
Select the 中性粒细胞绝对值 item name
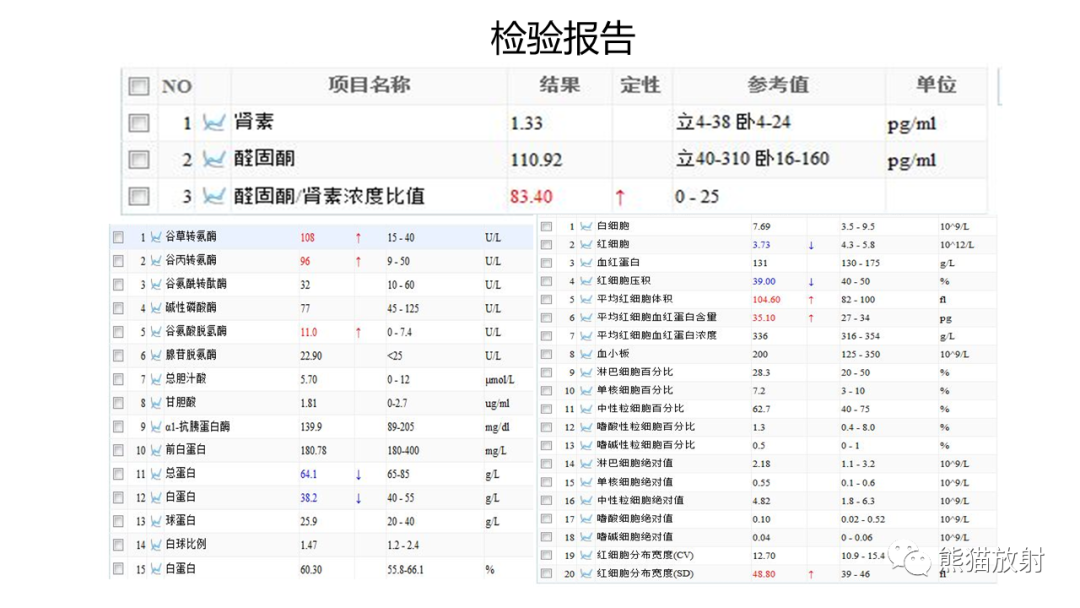coord(640,501)
